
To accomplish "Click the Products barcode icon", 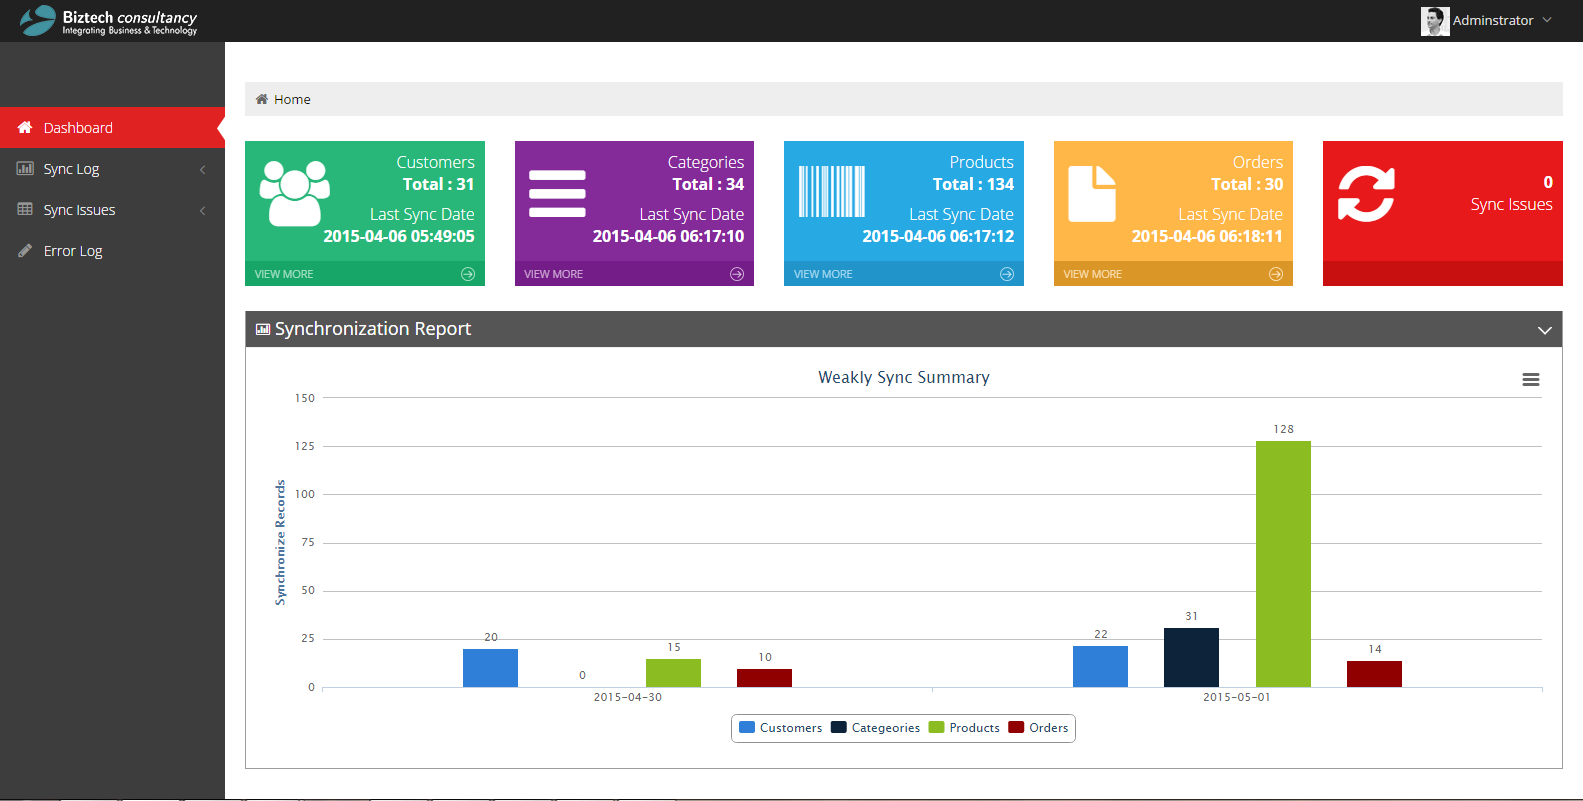I will tap(832, 192).
